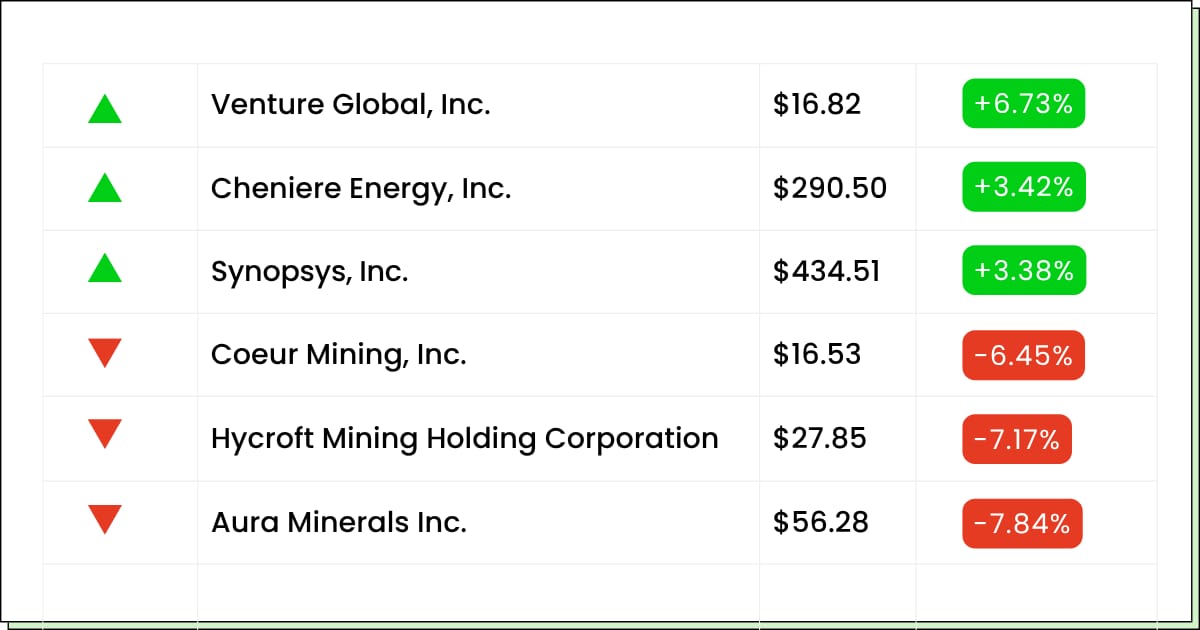Click the red down arrow beside Hycroft Mining
This screenshot has height=630, width=1200.
[x=105, y=434]
